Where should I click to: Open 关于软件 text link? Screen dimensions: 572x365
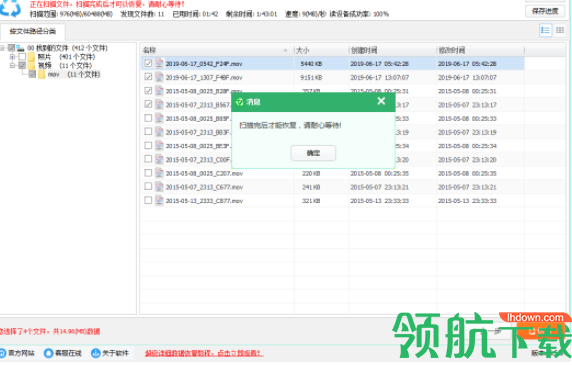click(116, 353)
